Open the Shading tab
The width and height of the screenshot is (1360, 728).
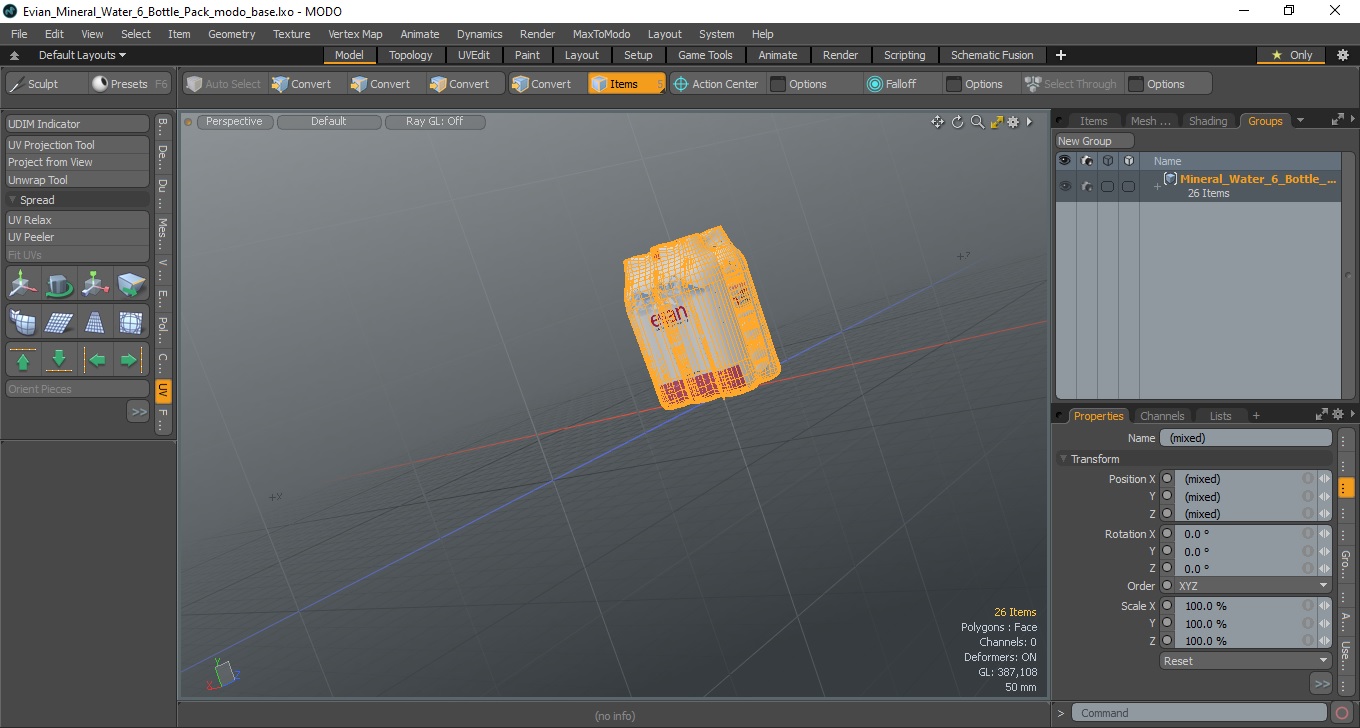tap(1208, 121)
